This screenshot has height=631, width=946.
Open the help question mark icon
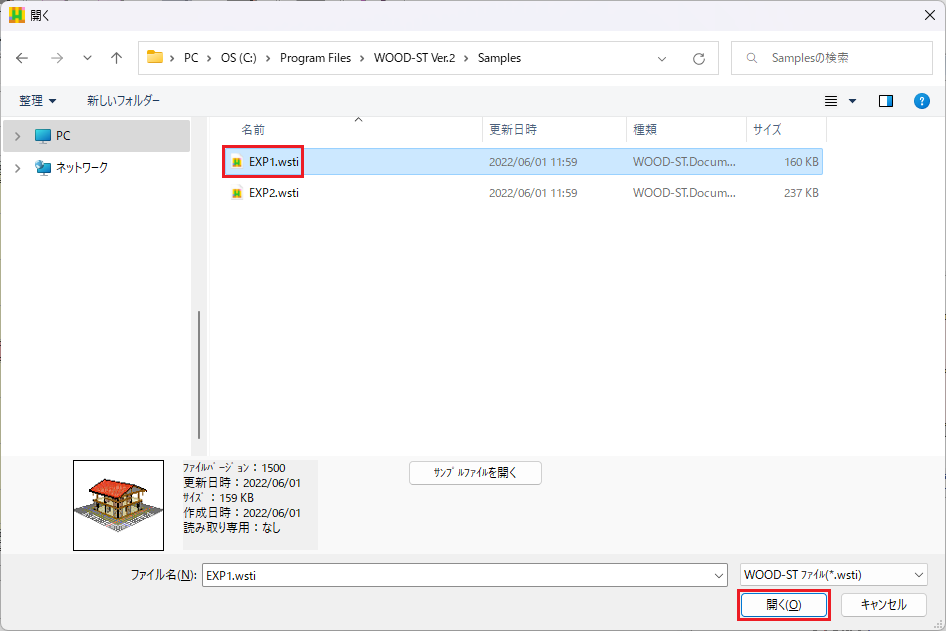pyautogui.click(x=922, y=101)
